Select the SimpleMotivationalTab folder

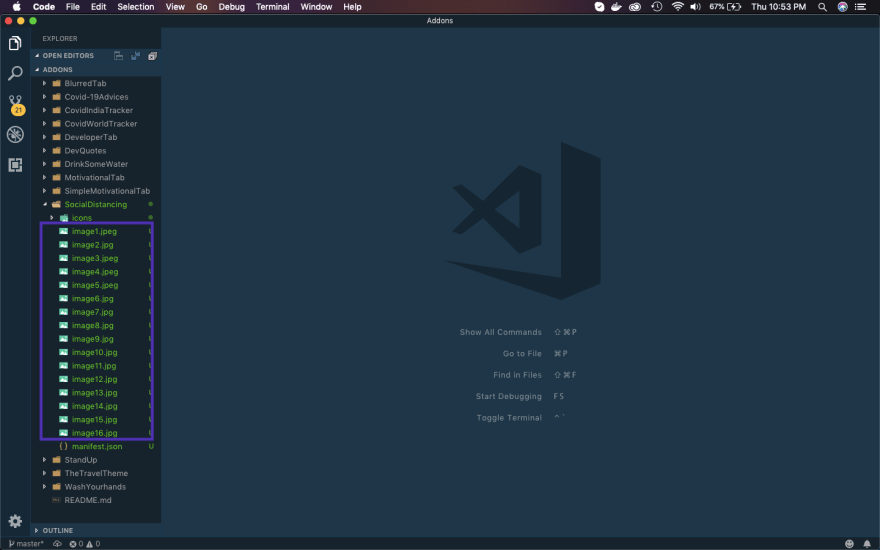click(107, 191)
